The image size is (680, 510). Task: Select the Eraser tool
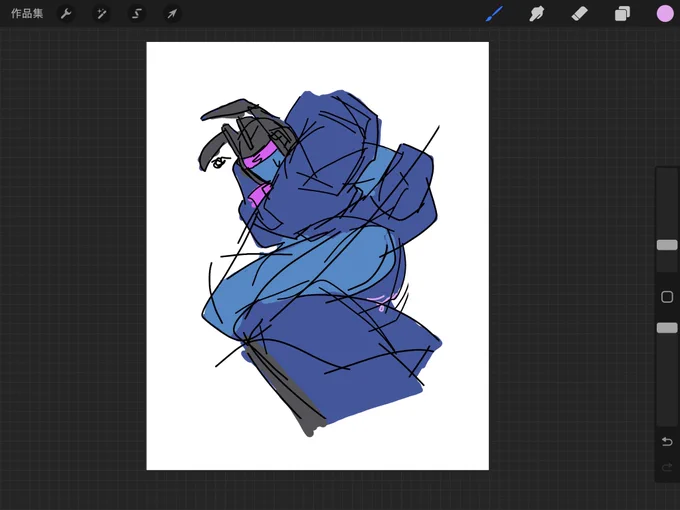579,14
